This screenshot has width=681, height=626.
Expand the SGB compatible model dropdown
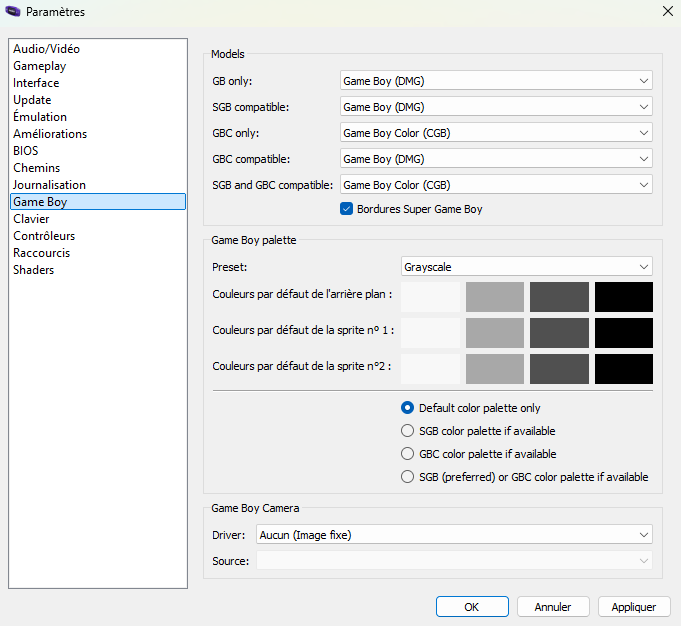(495, 107)
